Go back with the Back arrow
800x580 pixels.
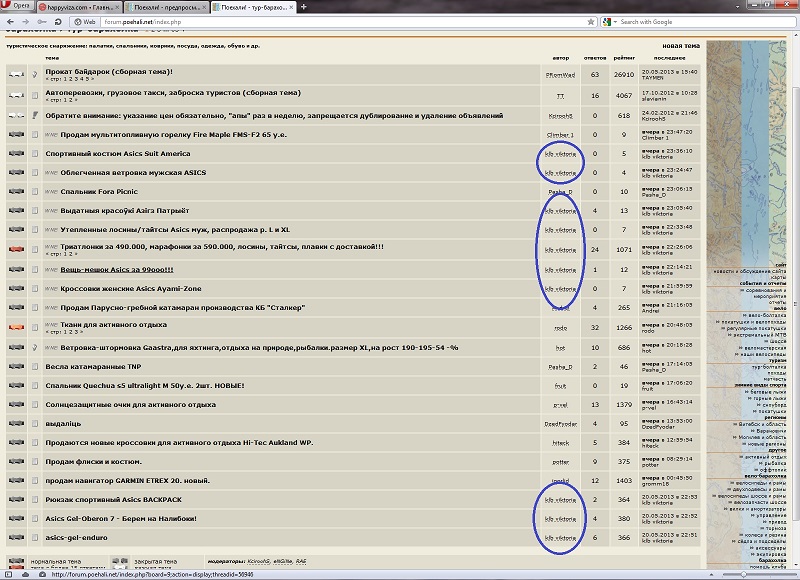click(x=10, y=22)
